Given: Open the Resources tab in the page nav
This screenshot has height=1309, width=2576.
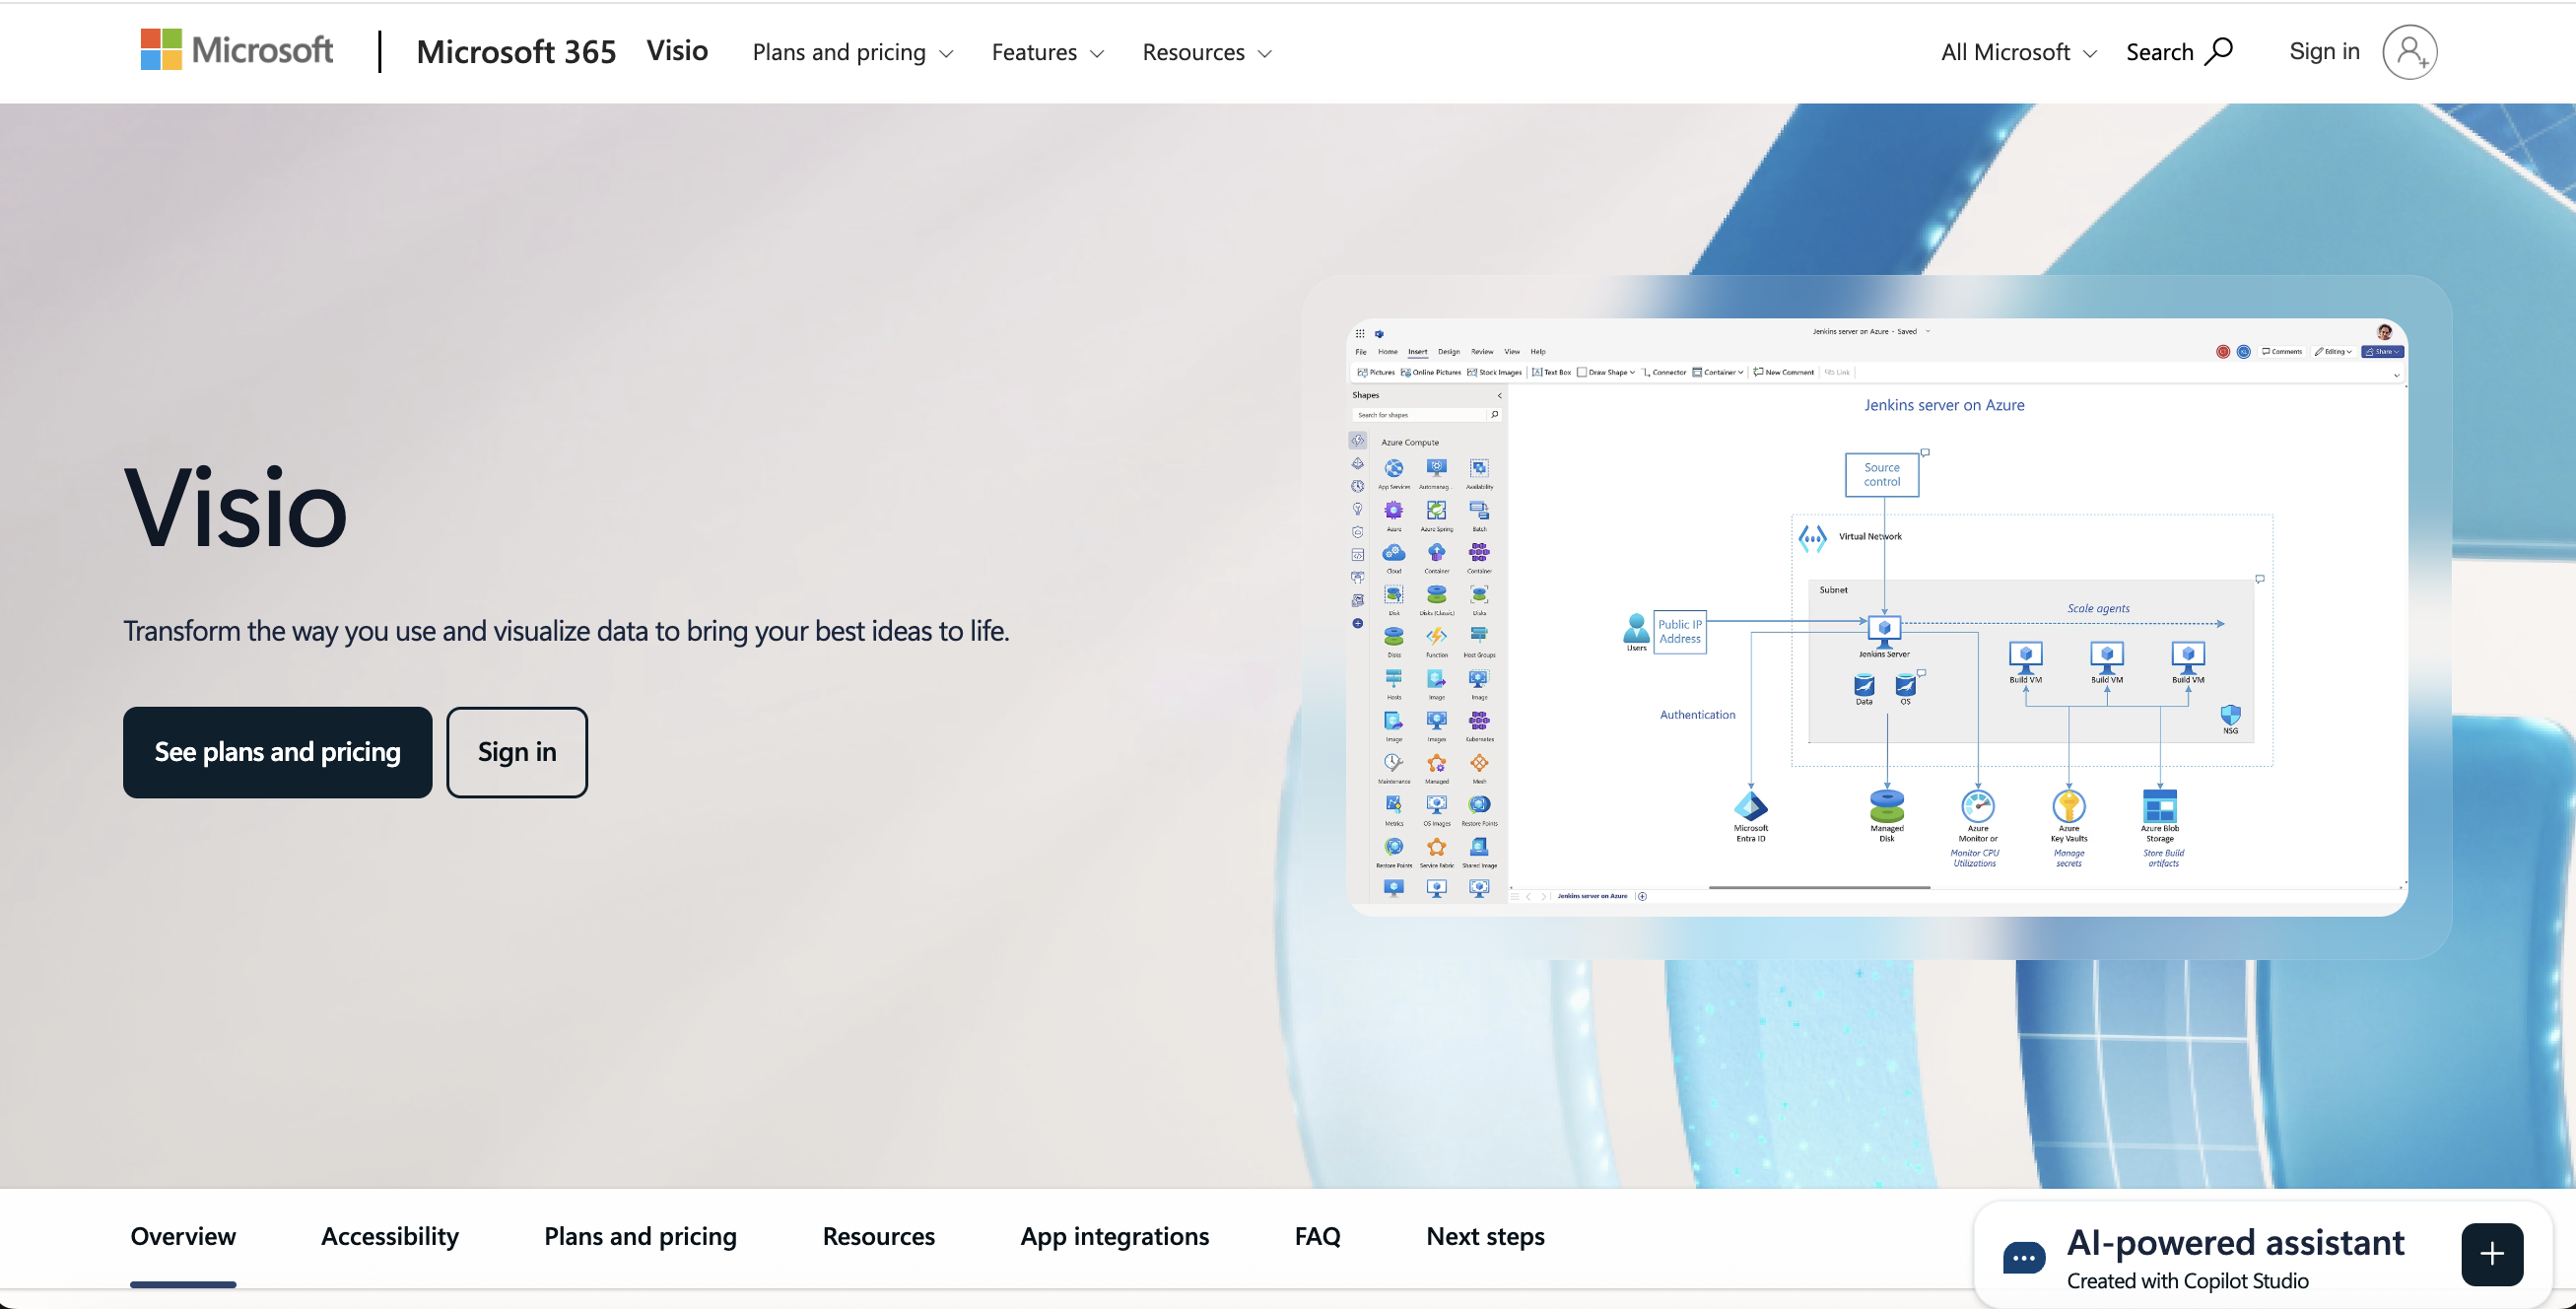Looking at the screenshot, I should 878,1236.
